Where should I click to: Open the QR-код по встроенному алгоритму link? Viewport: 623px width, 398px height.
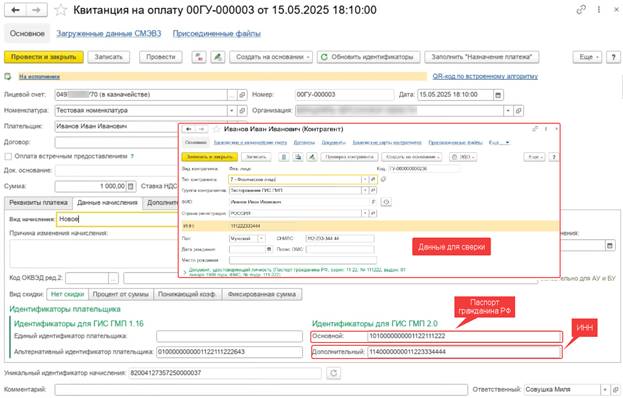point(485,76)
